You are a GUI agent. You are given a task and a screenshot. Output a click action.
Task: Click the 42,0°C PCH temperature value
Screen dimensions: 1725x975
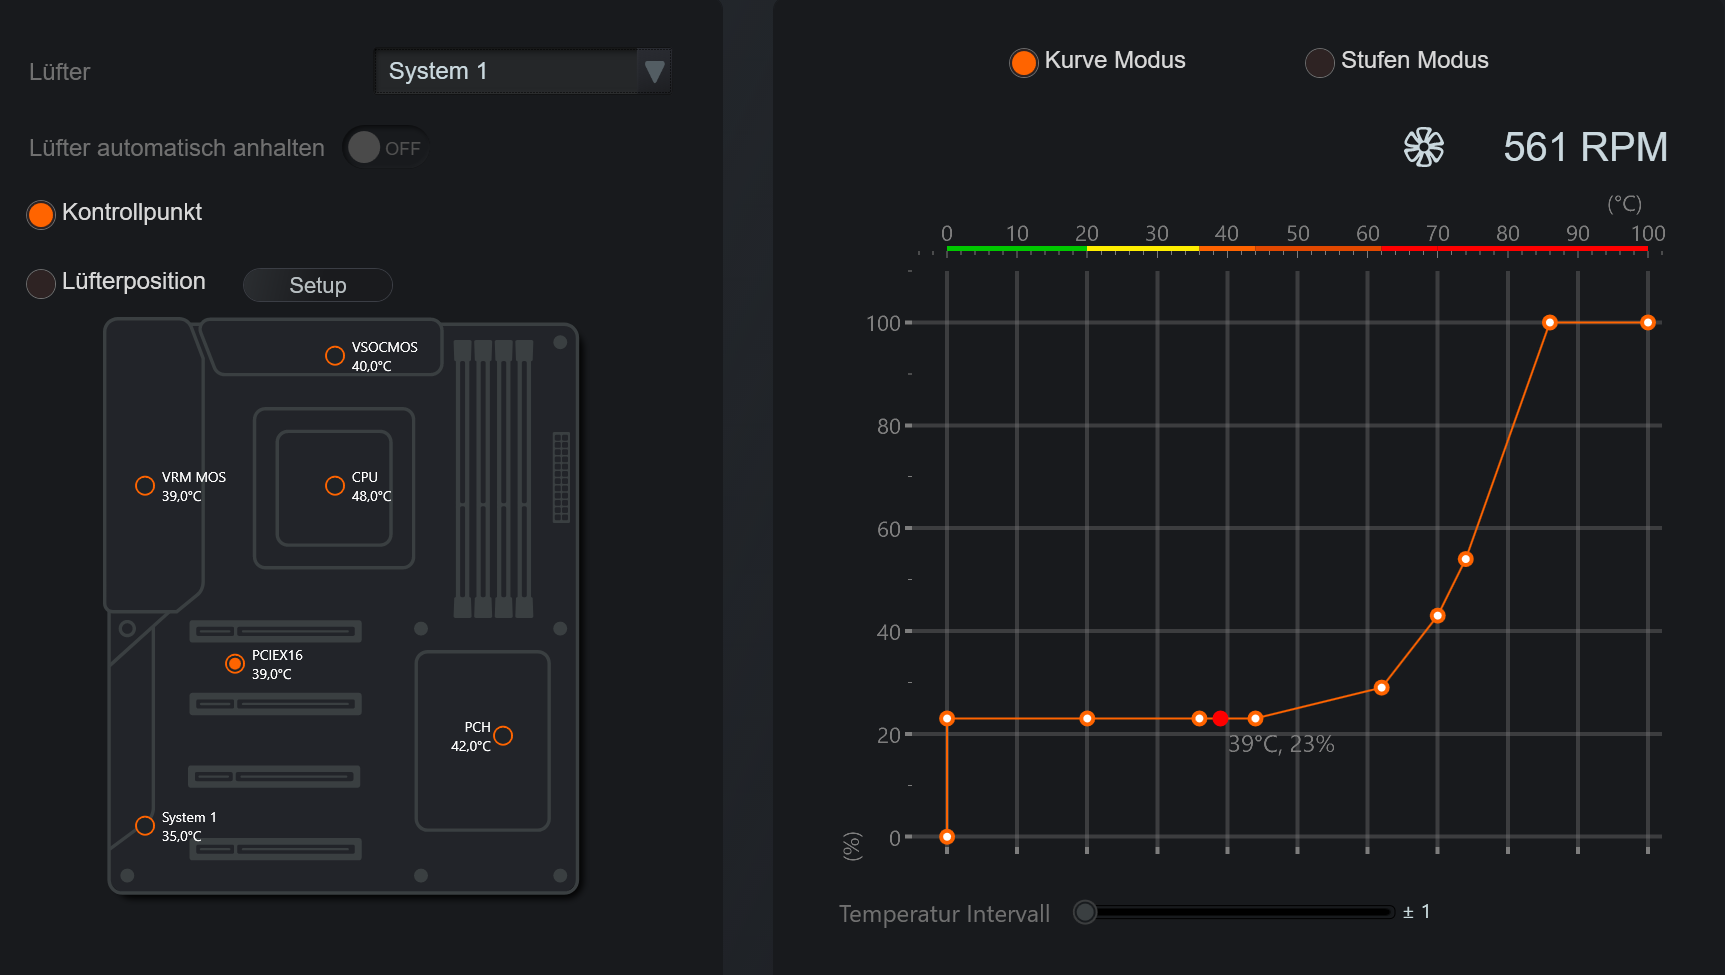click(x=470, y=746)
